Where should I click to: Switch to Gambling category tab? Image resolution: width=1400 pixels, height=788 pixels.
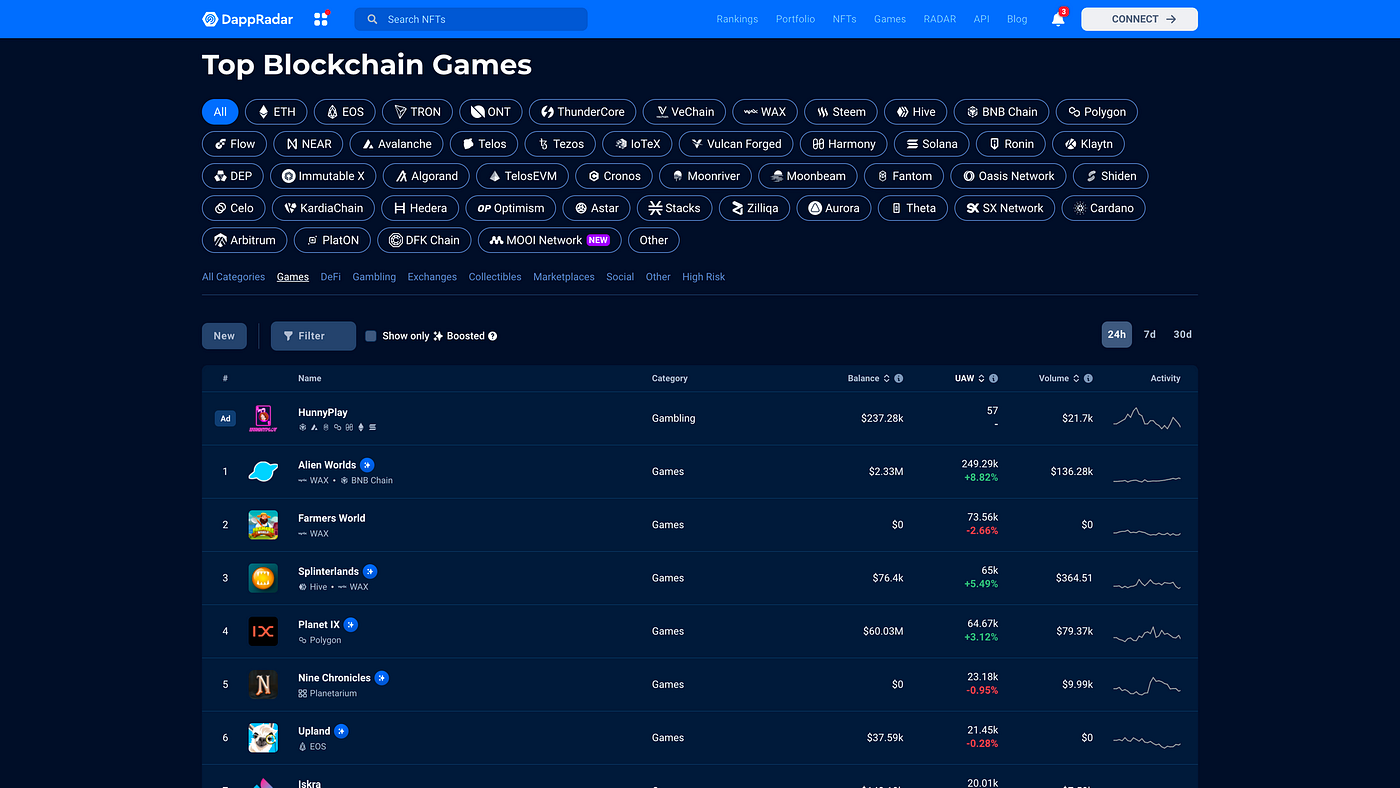point(374,277)
